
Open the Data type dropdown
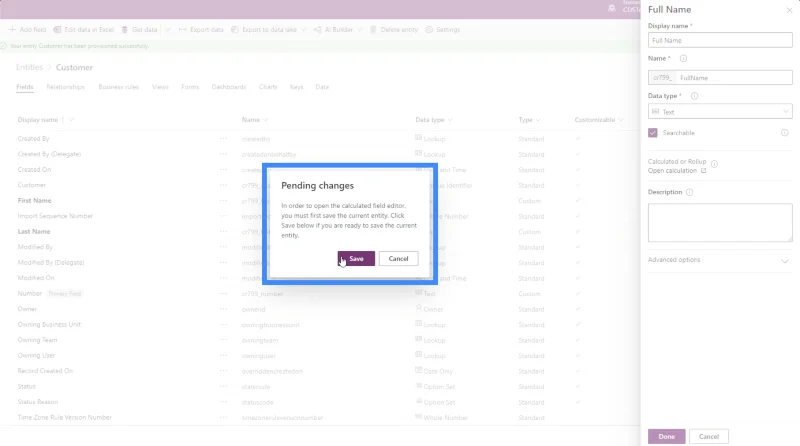click(720, 112)
